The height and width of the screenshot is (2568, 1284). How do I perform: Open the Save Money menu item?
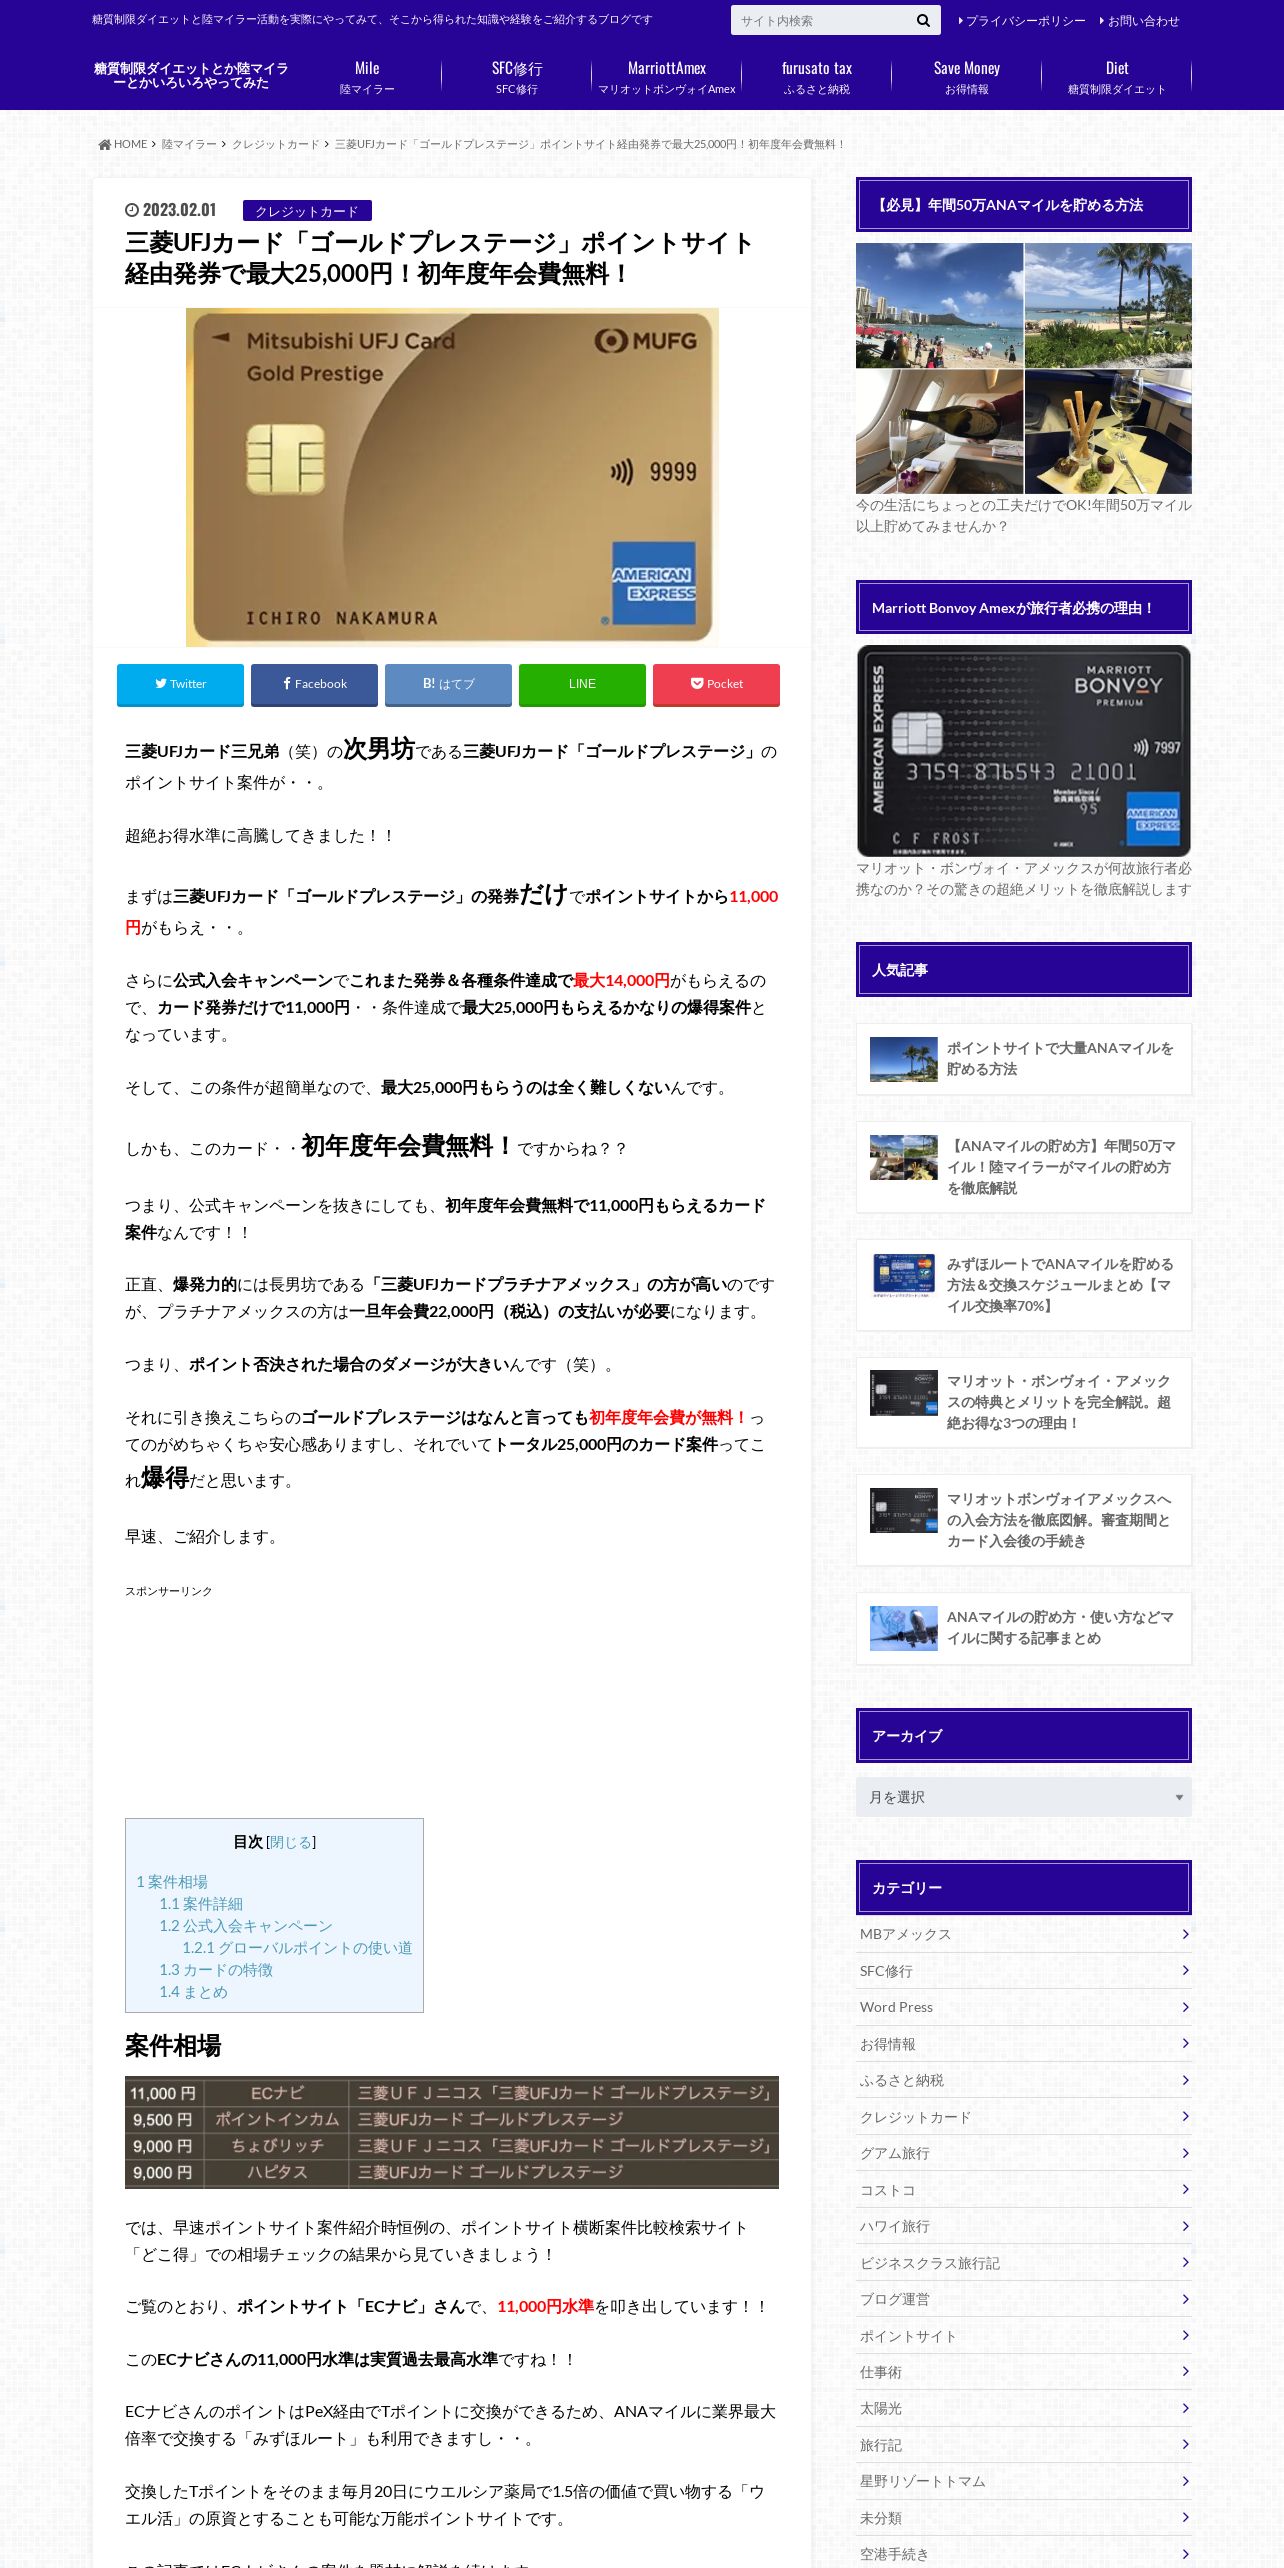[x=967, y=77]
